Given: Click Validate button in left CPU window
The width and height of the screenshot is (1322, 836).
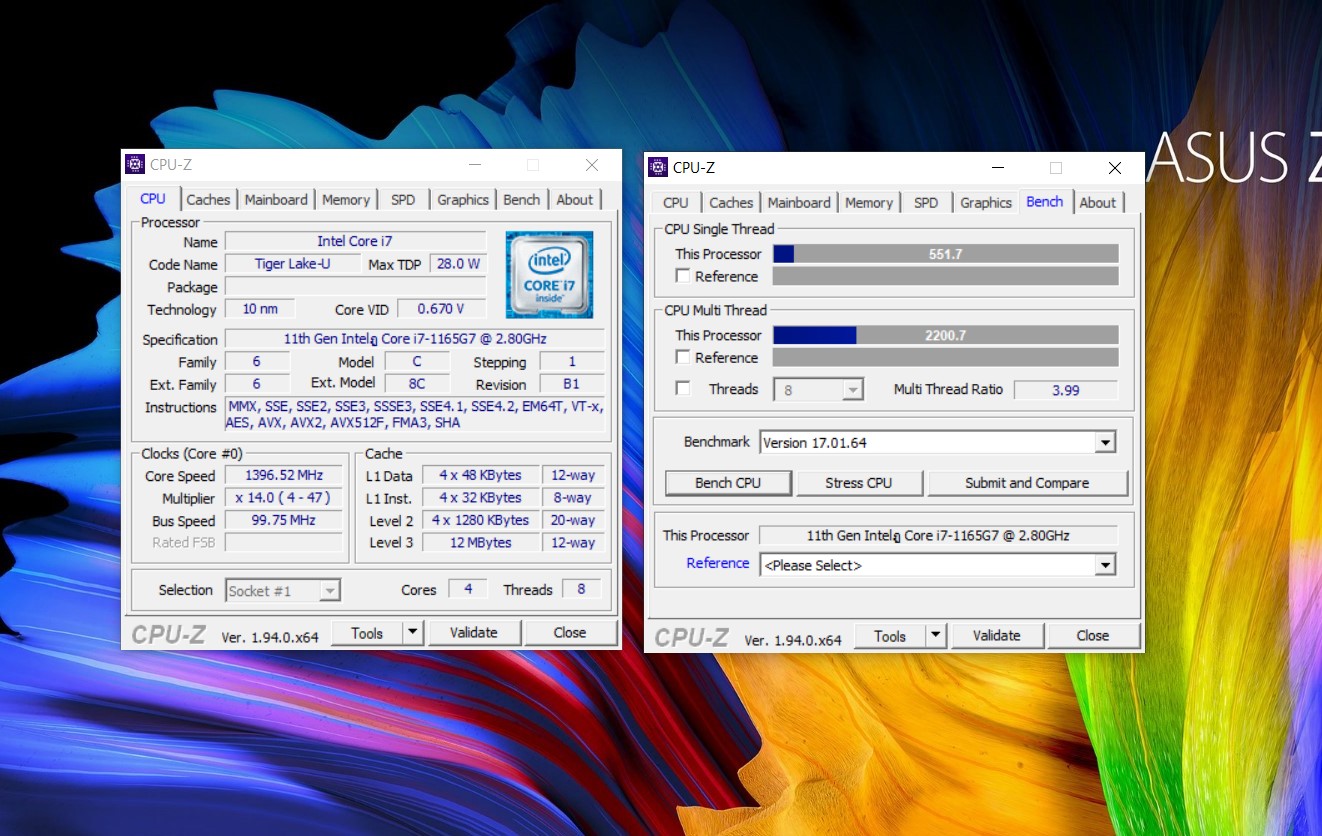Looking at the screenshot, I should click(x=474, y=632).
